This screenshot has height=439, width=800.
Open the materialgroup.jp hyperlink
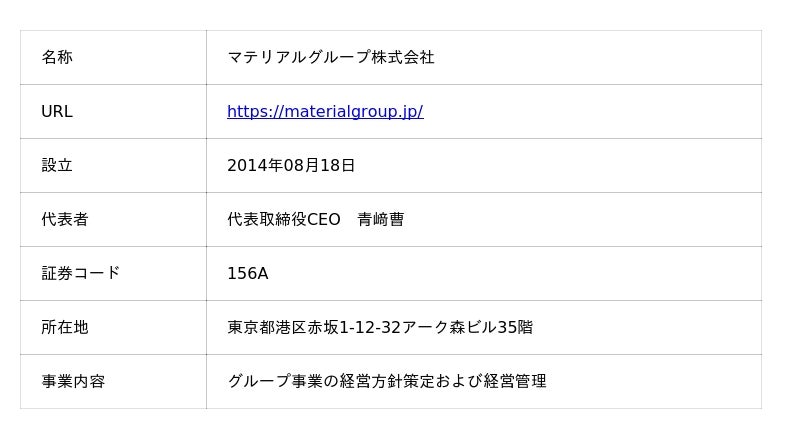pos(324,112)
